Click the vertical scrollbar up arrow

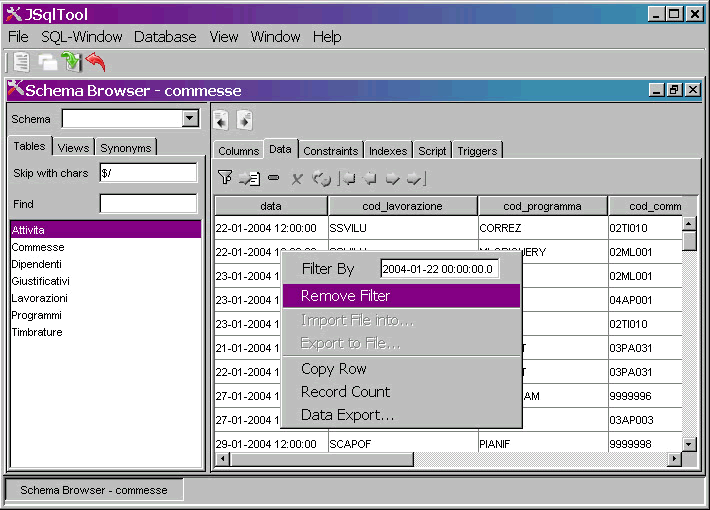tap(689, 223)
